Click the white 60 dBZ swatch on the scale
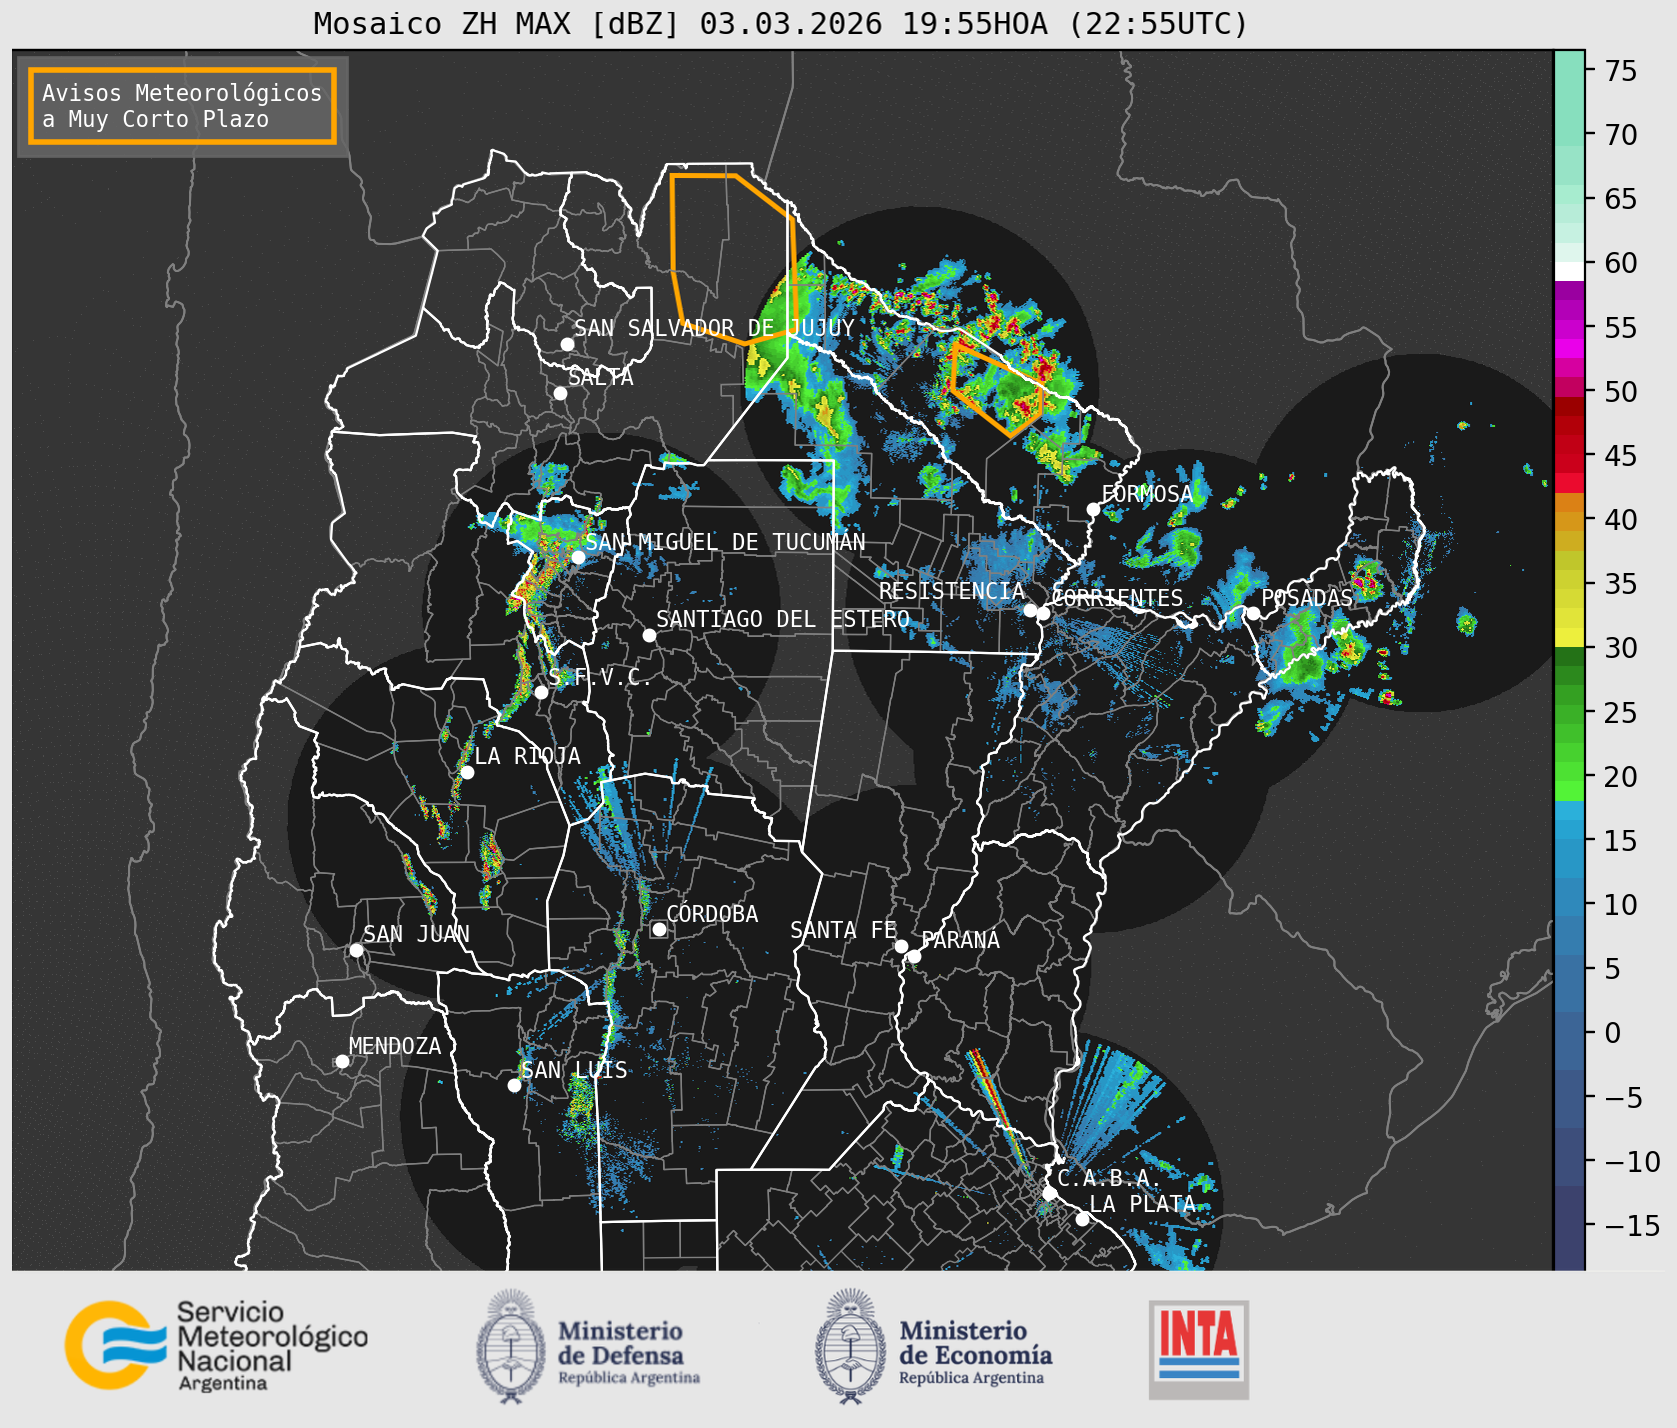 [1569, 271]
